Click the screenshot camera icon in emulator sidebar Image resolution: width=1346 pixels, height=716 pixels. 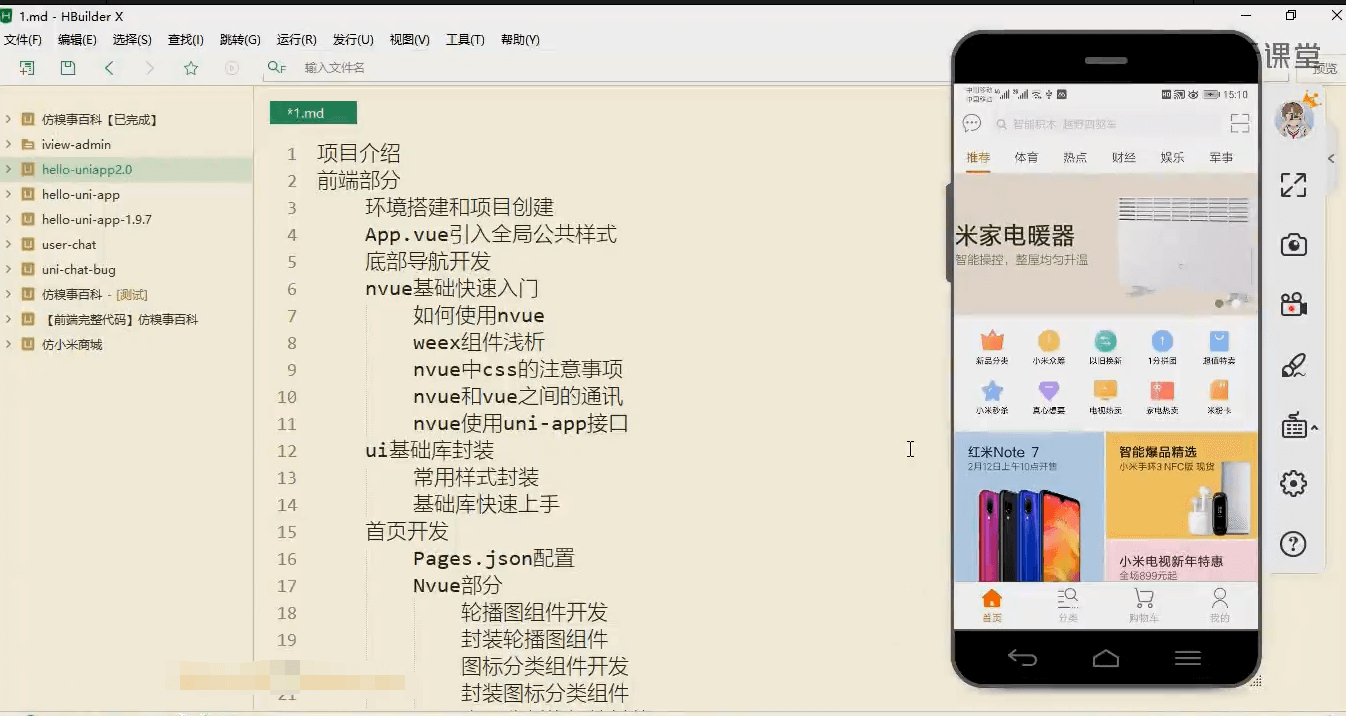[x=1294, y=245]
